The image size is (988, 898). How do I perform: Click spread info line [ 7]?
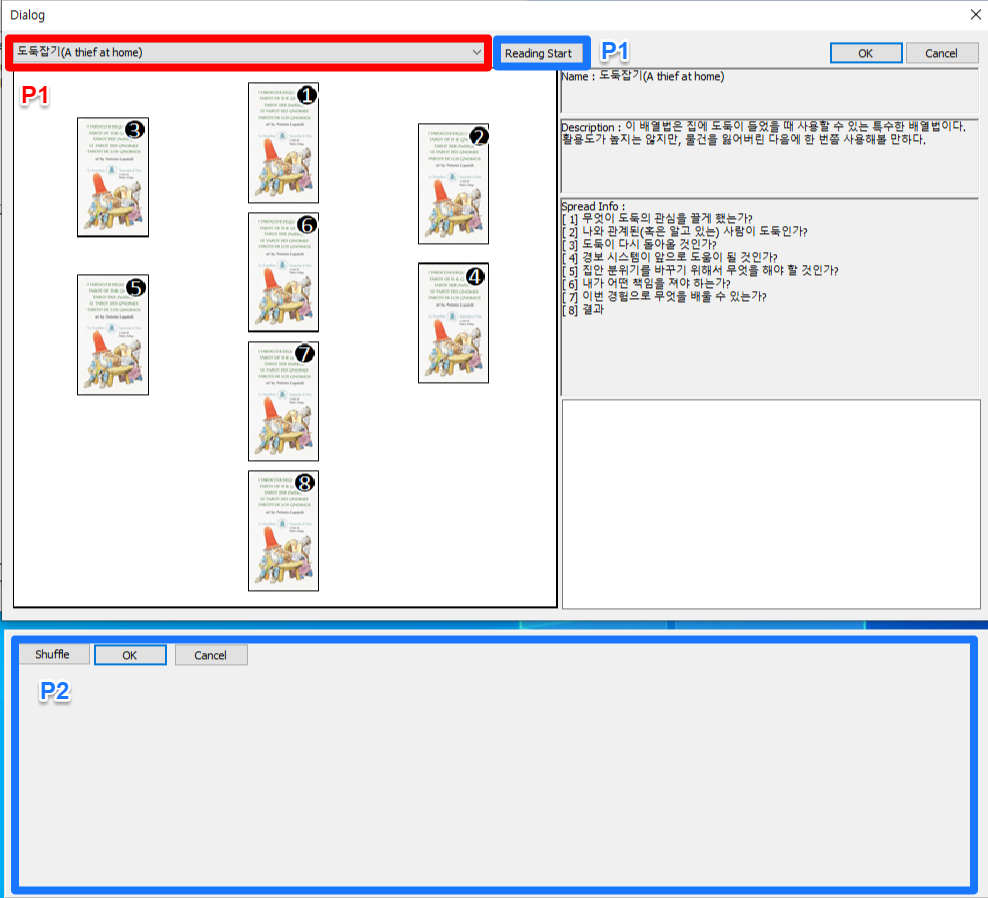click(664, 297)
